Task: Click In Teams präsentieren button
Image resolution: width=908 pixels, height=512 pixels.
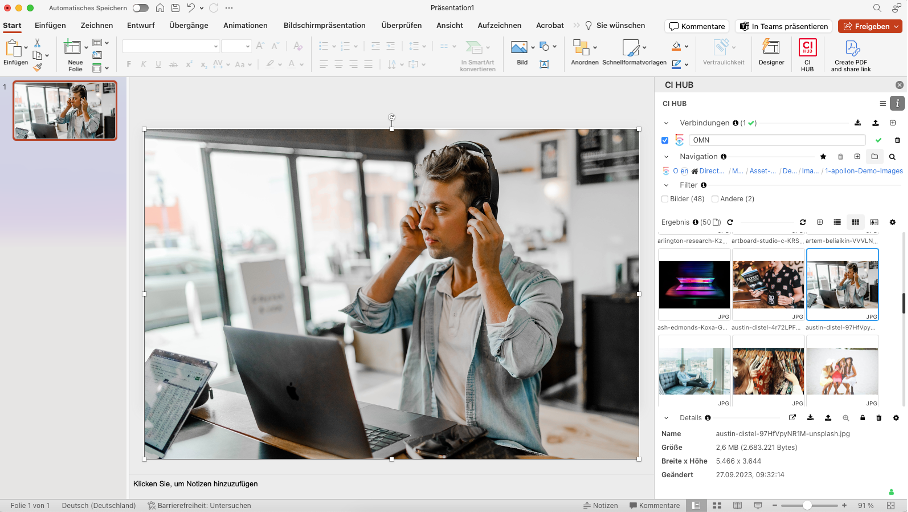Action: (784, 27)
